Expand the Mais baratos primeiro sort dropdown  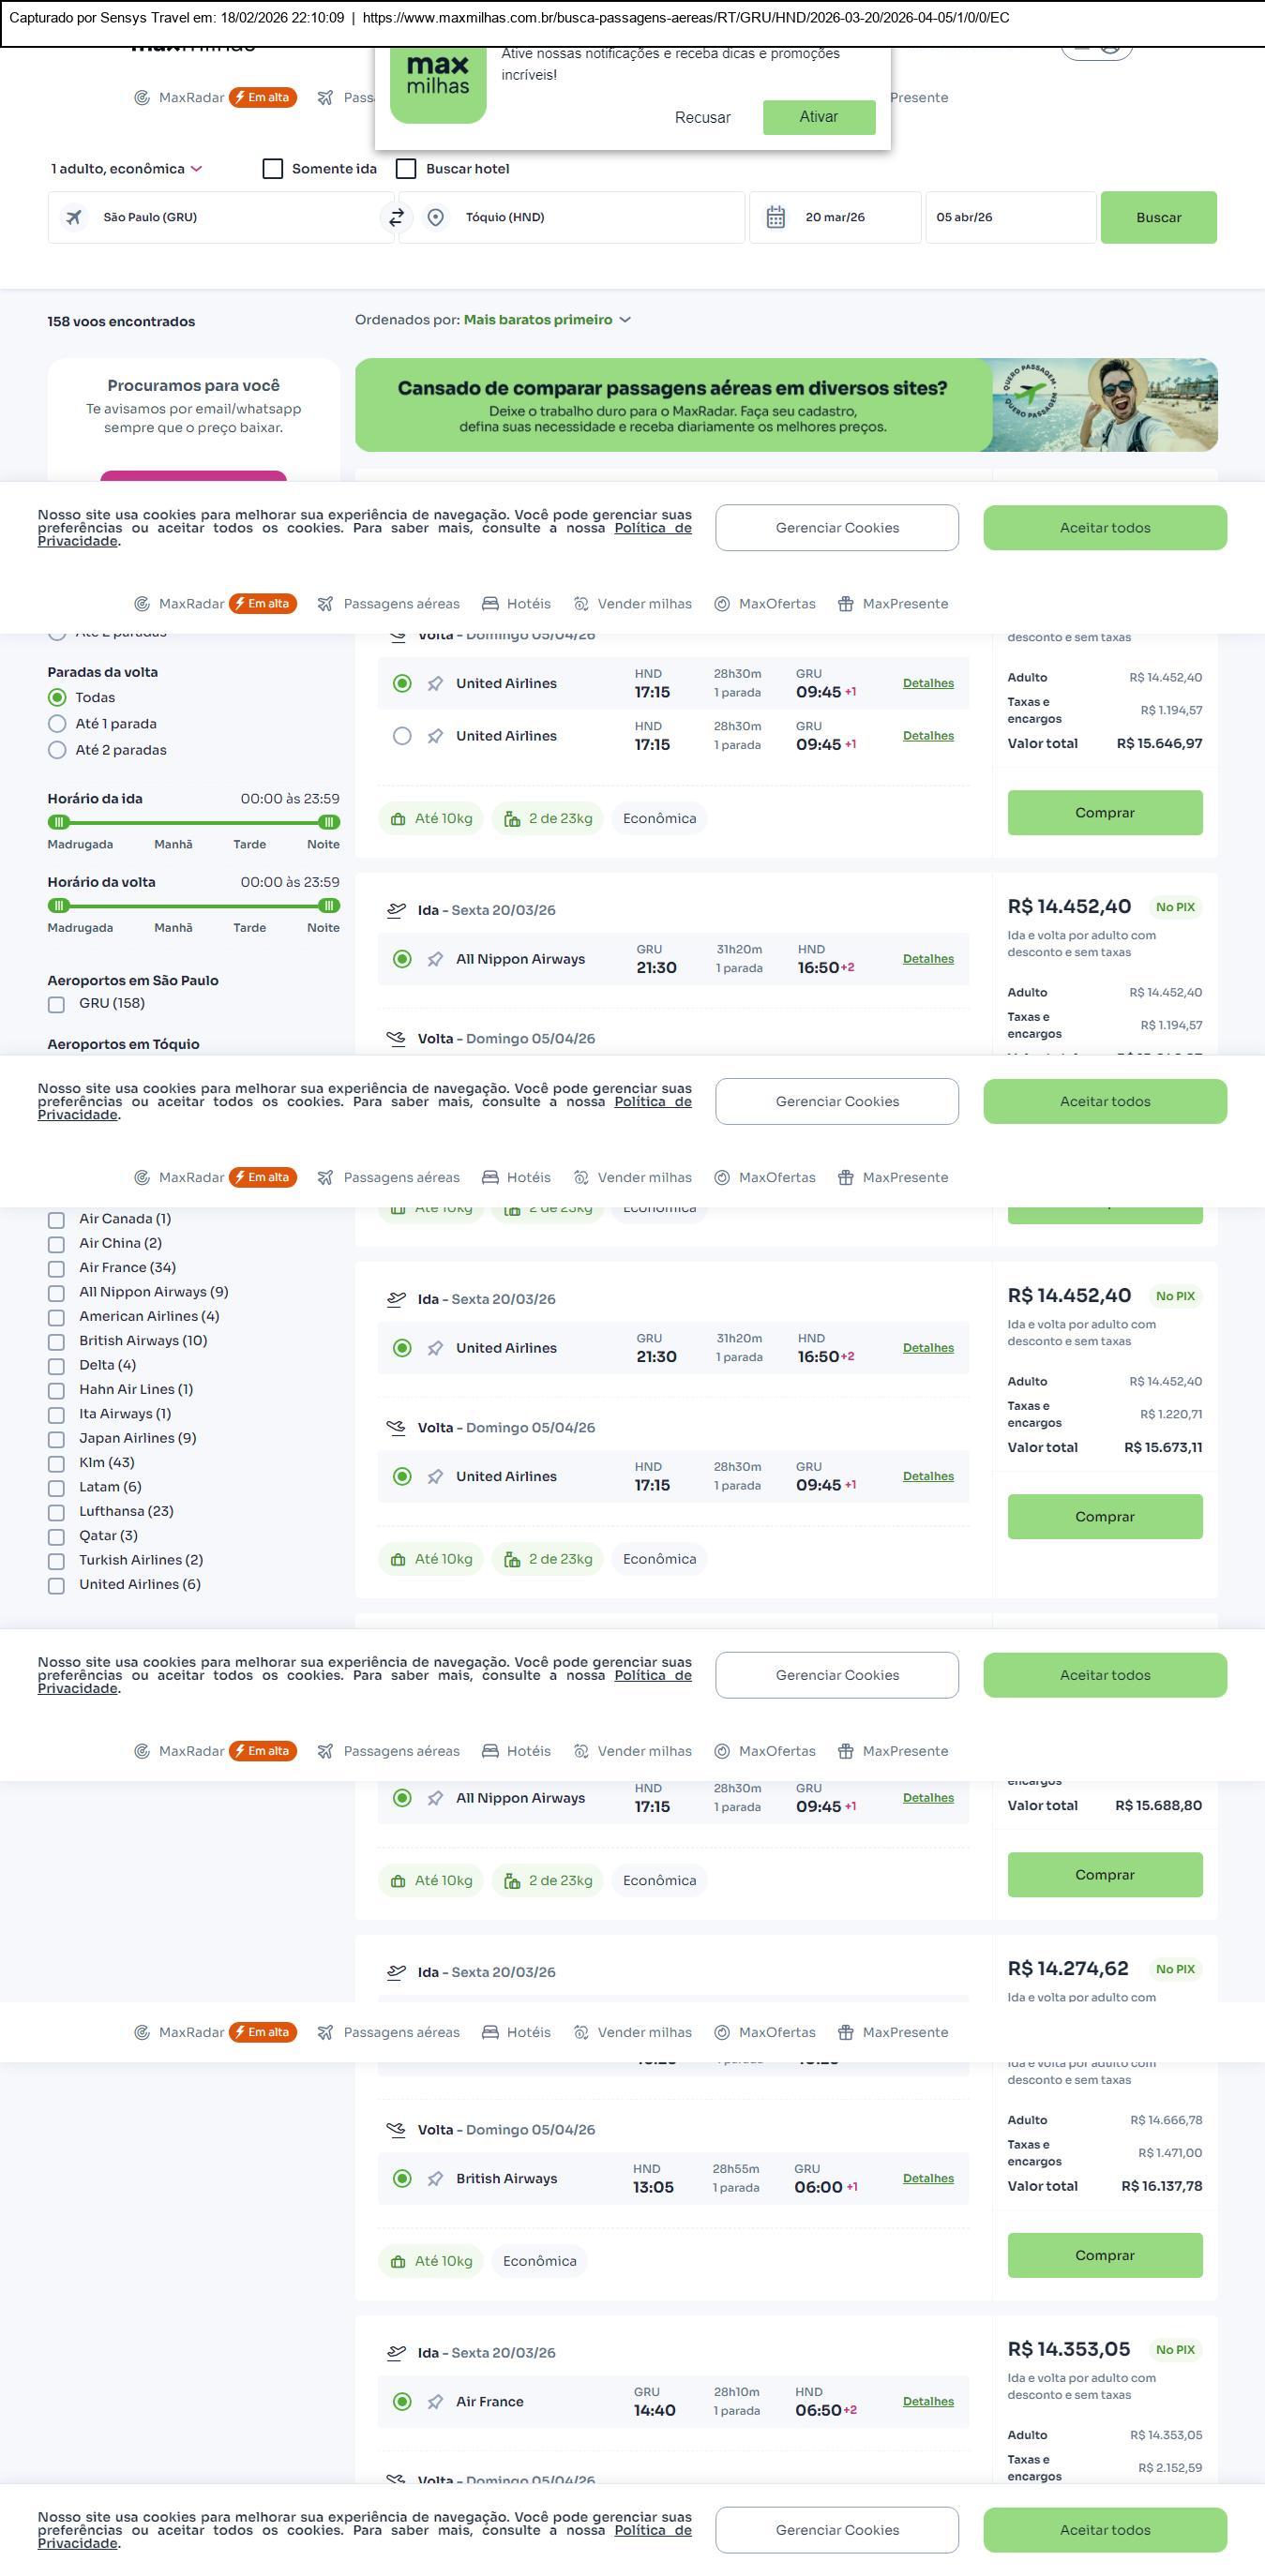coord(546,320)
